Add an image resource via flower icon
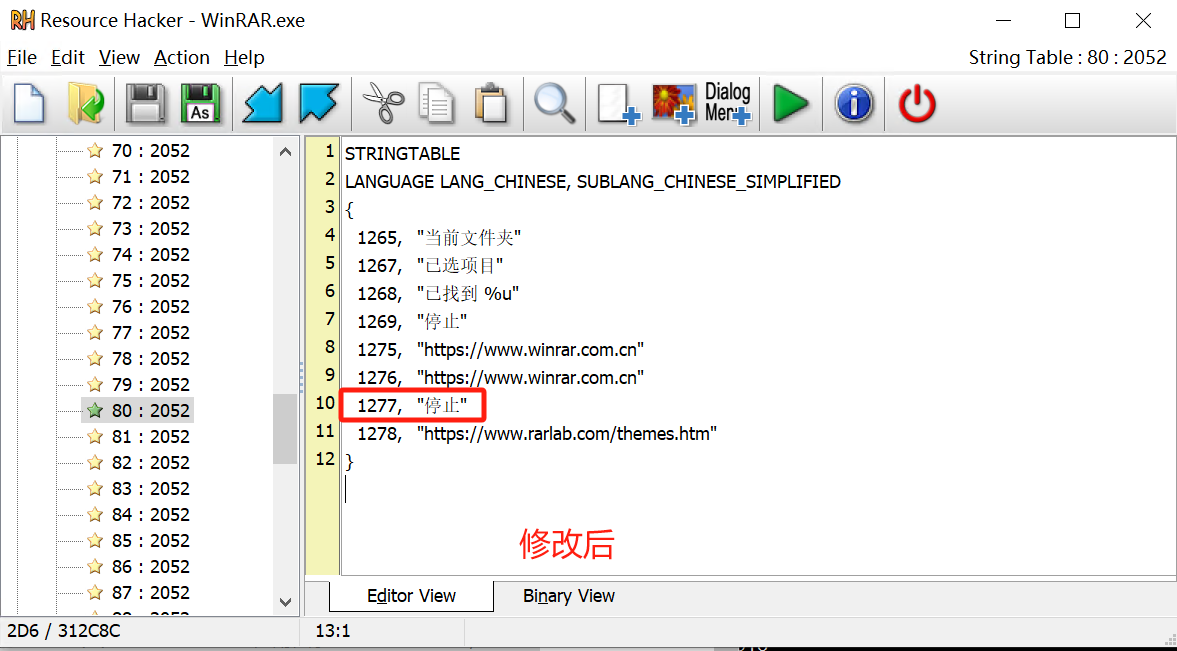 pyautogui.click(x=674, y=104)
